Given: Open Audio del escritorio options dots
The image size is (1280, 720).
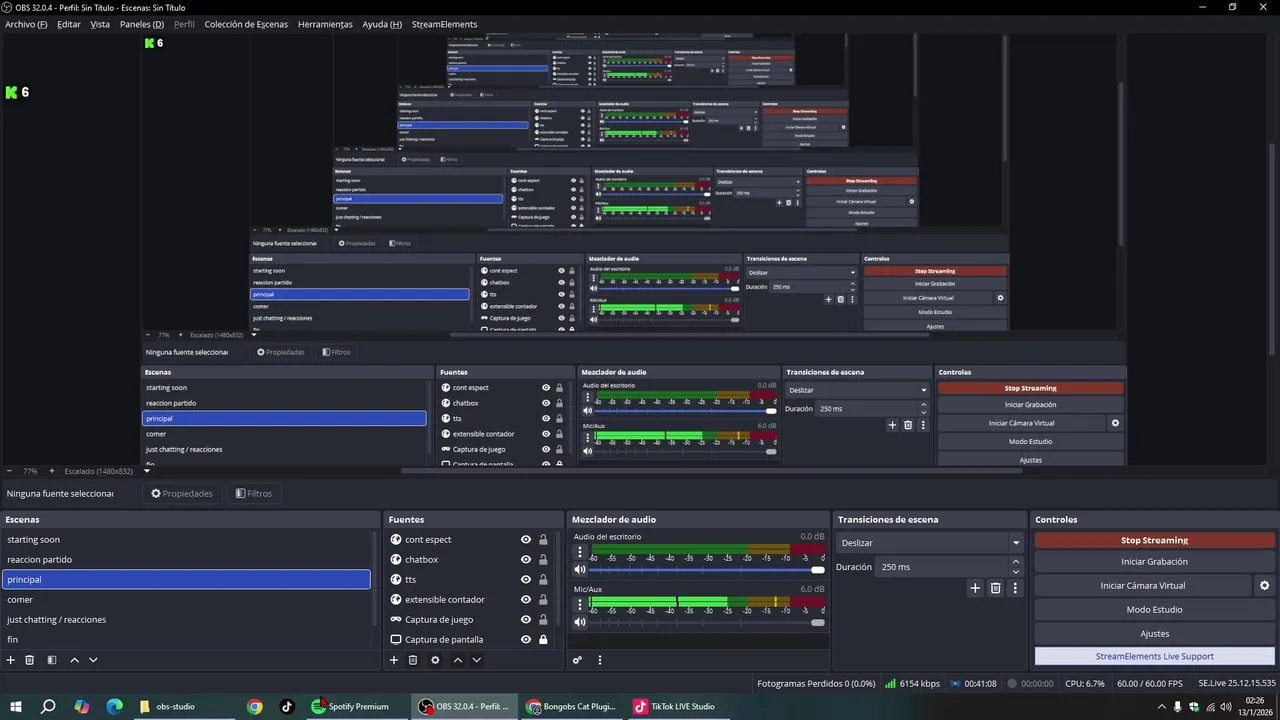Looking at the screenshot, I should coord(579,552).
